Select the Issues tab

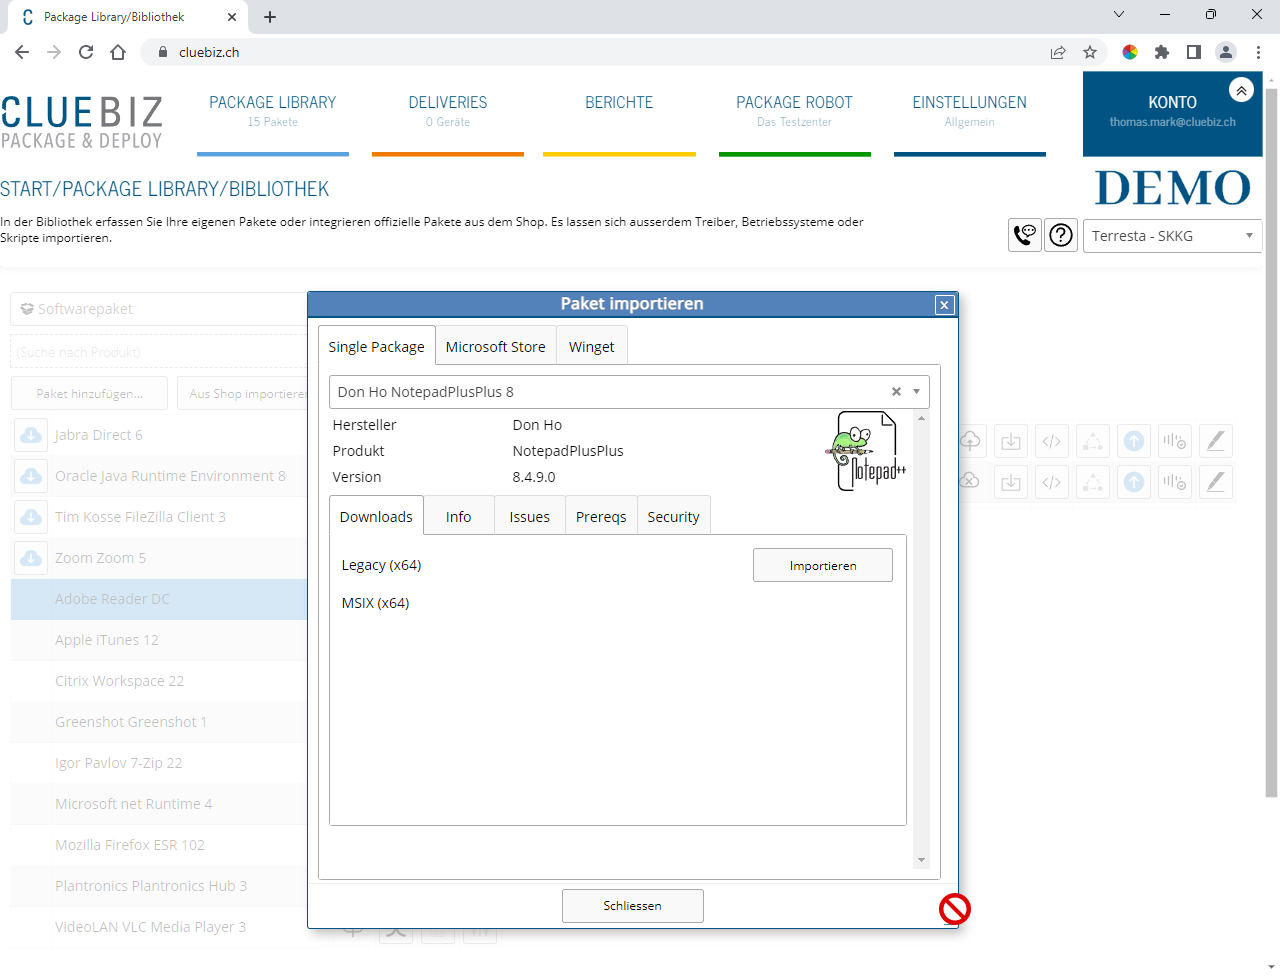click(x=529, y=516)
